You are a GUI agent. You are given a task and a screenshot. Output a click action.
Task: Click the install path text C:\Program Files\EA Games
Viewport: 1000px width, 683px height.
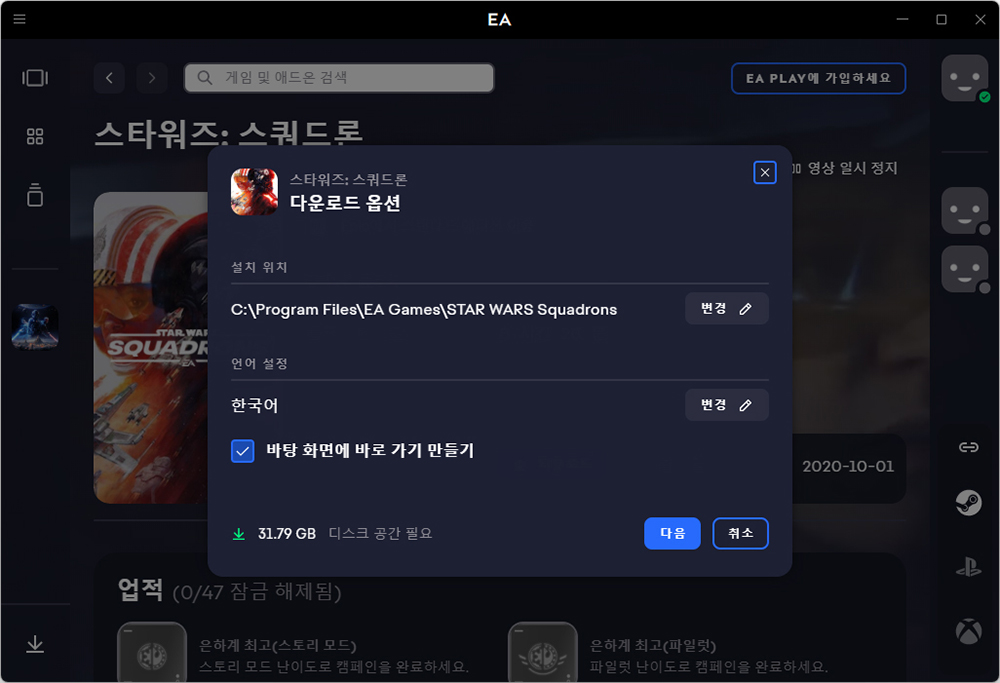pyautogui.click(x=423, y=309)
